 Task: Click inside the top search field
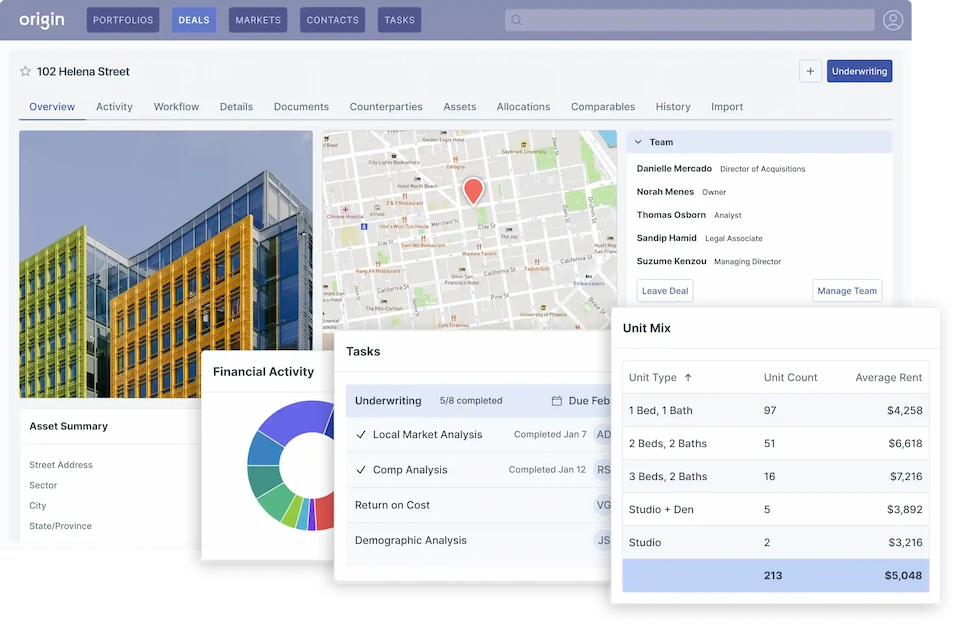tap(690, 19)
